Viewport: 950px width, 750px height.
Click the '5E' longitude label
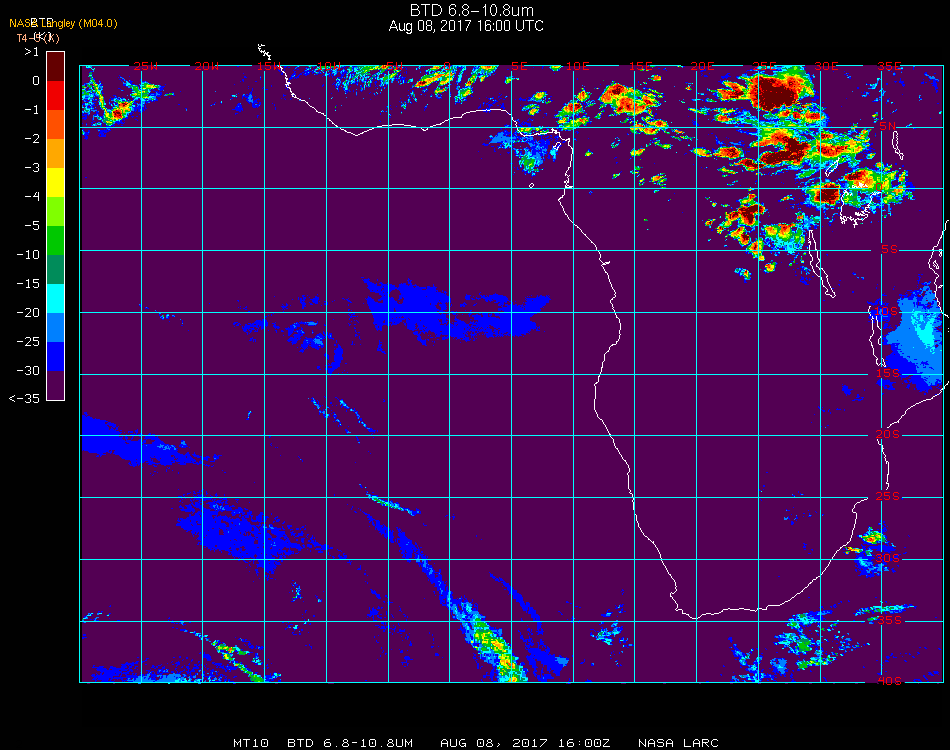tap(519, 66)
